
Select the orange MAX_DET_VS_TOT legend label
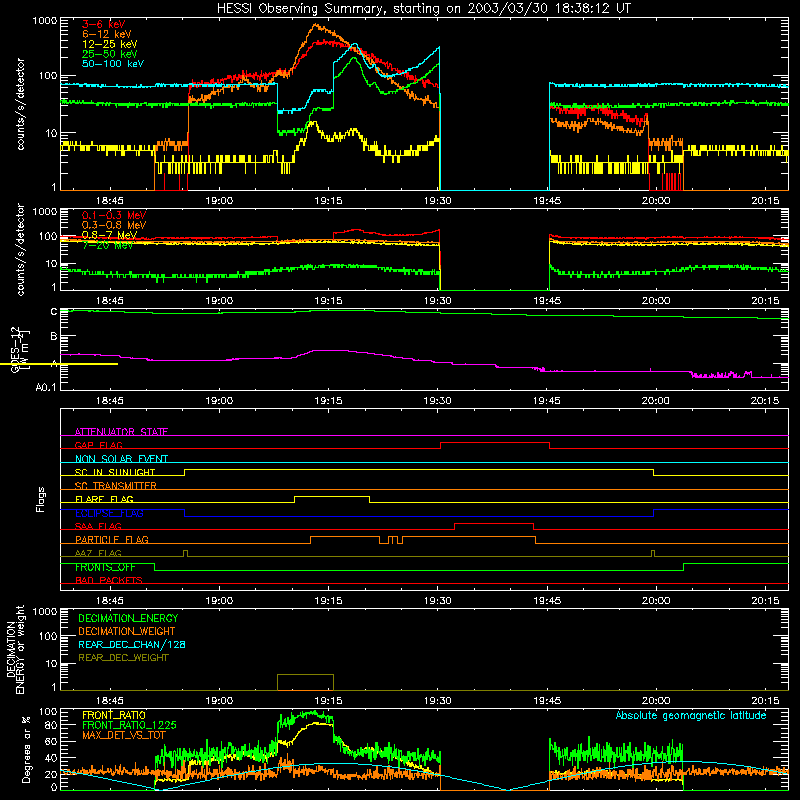123,735
